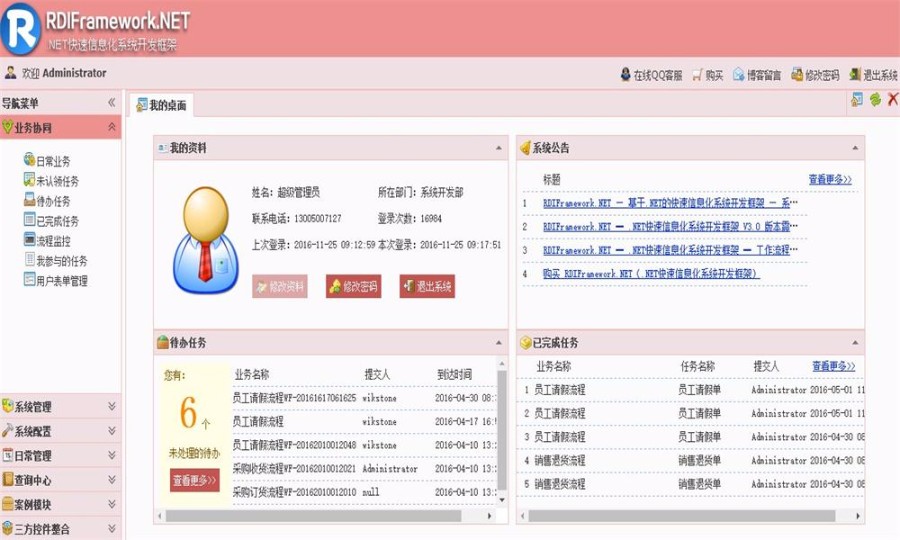Click the 任务名称 column header
The height and width of the screenshot is (540, 900).
[x=697, y=366]
